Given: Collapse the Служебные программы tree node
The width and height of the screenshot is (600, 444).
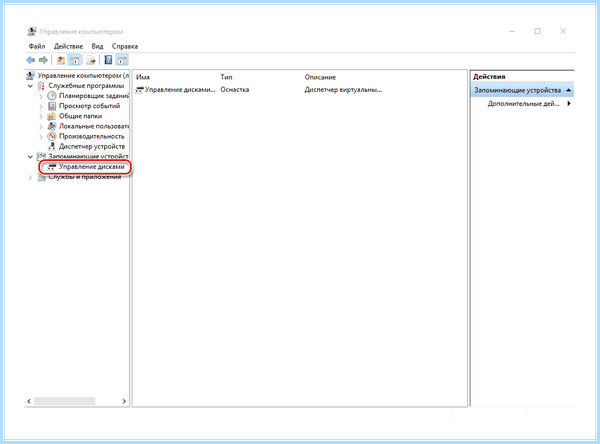Looking at the screenshot, I should pyautogui.click(x=30, y=86).
